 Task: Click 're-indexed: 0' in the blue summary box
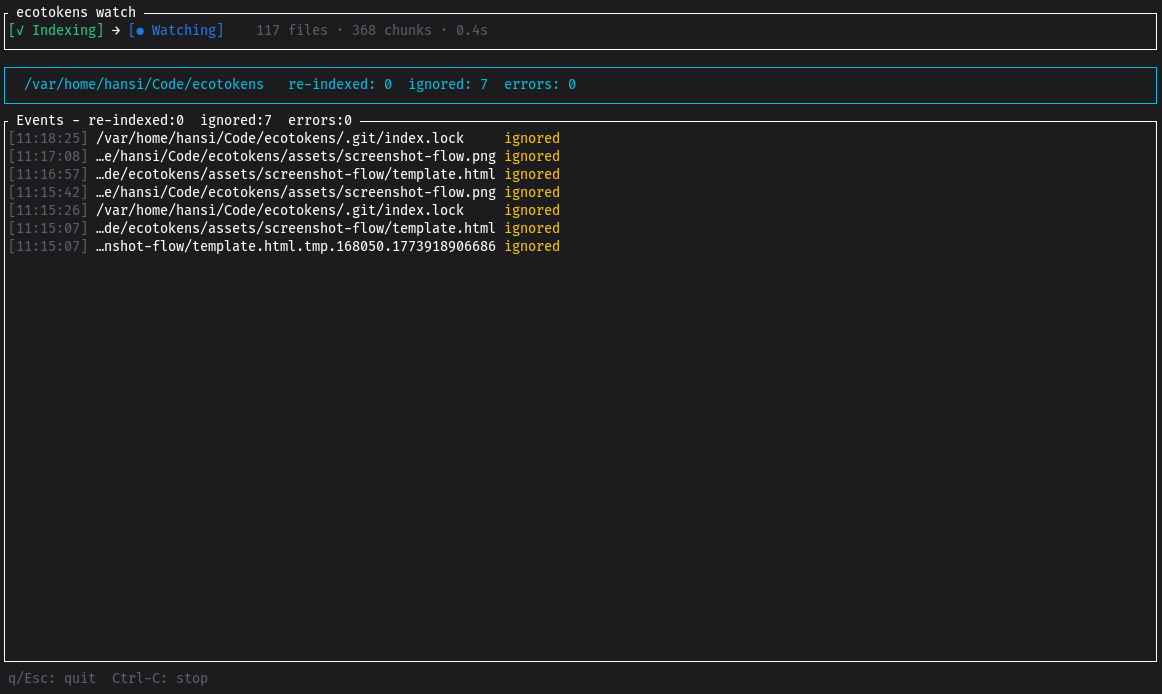click(340, 85)
